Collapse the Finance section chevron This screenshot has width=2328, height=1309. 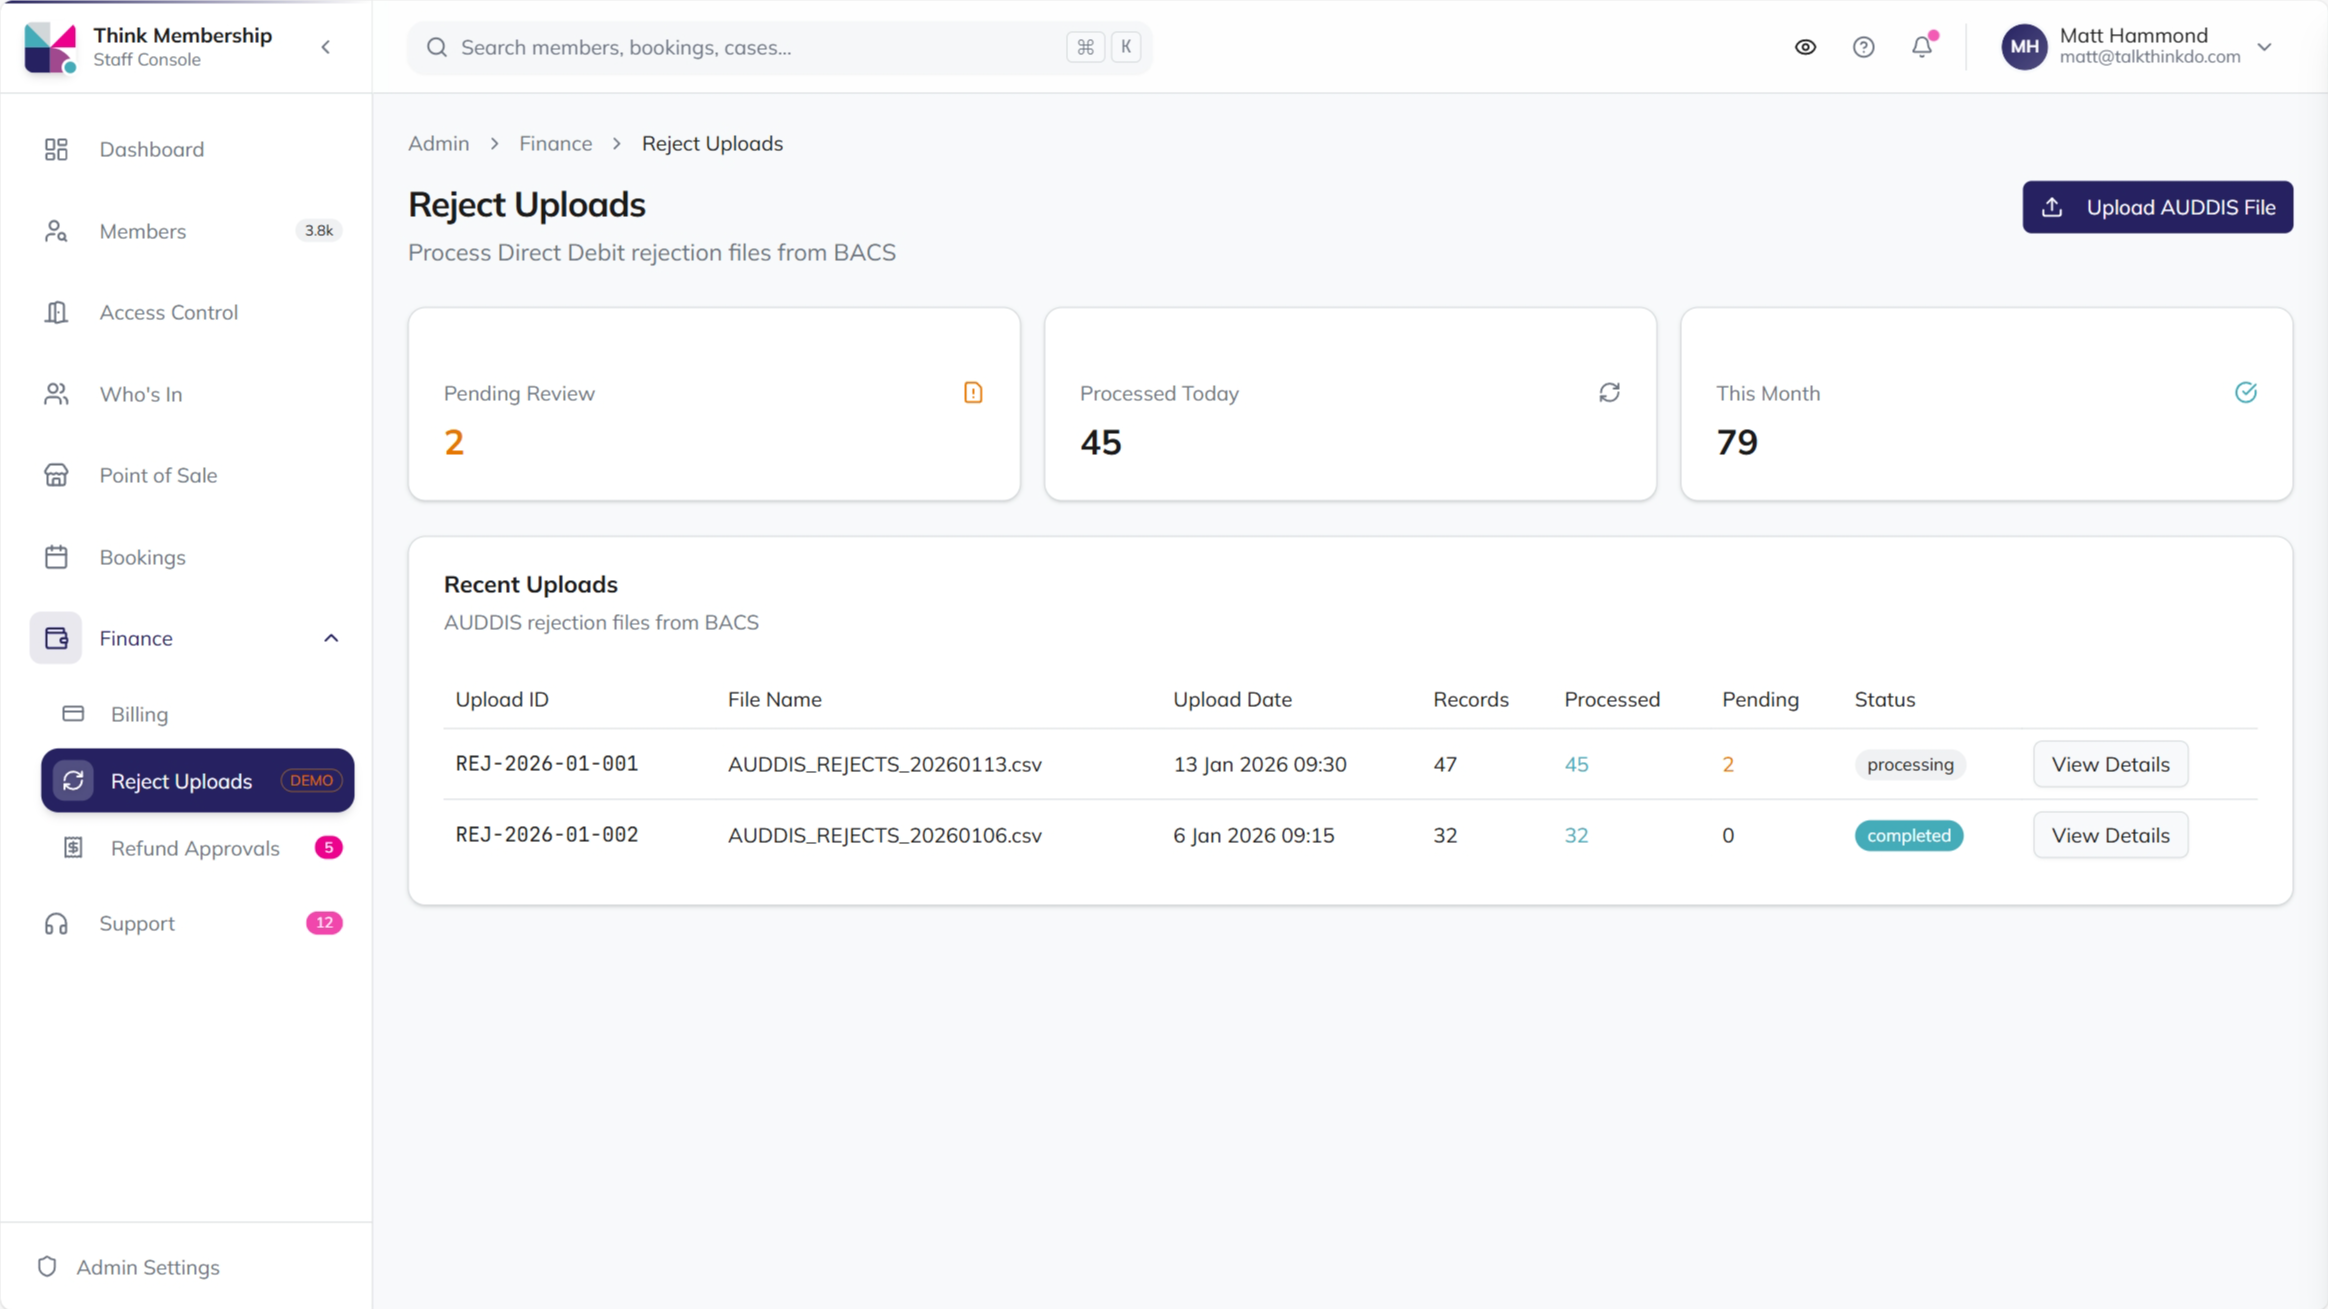(331, 638)
